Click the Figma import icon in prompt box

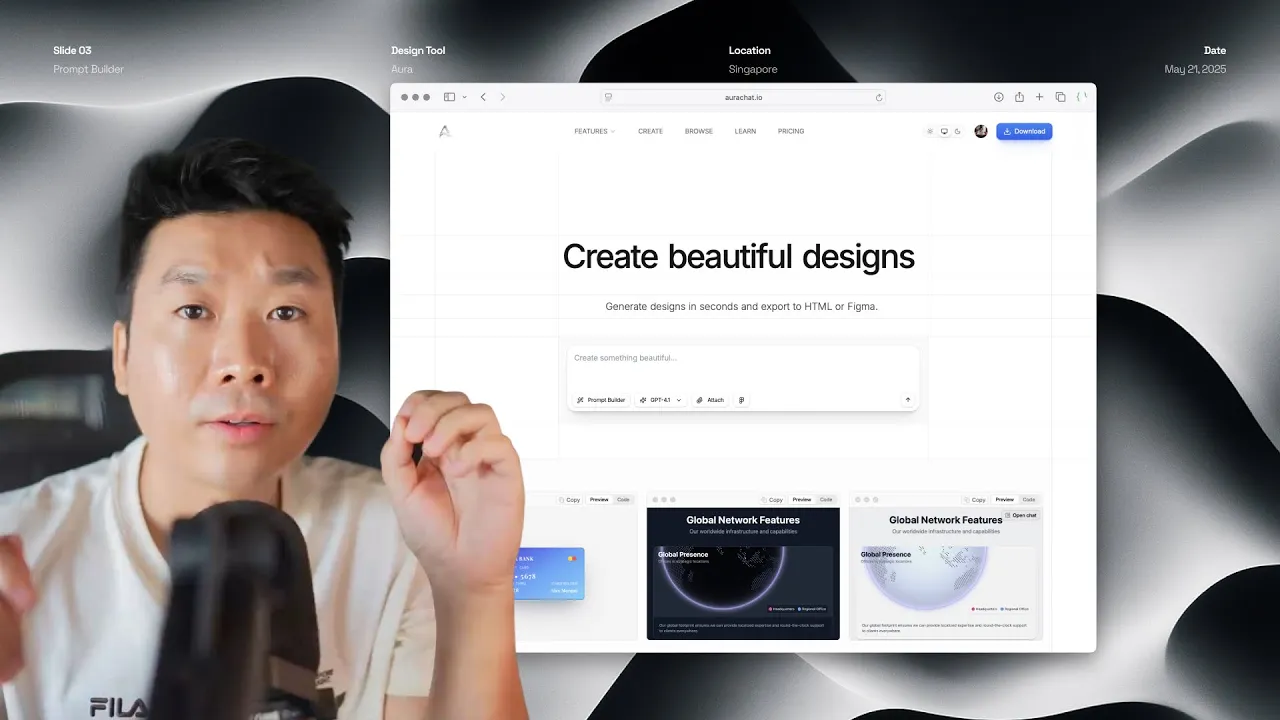[741, 400]
